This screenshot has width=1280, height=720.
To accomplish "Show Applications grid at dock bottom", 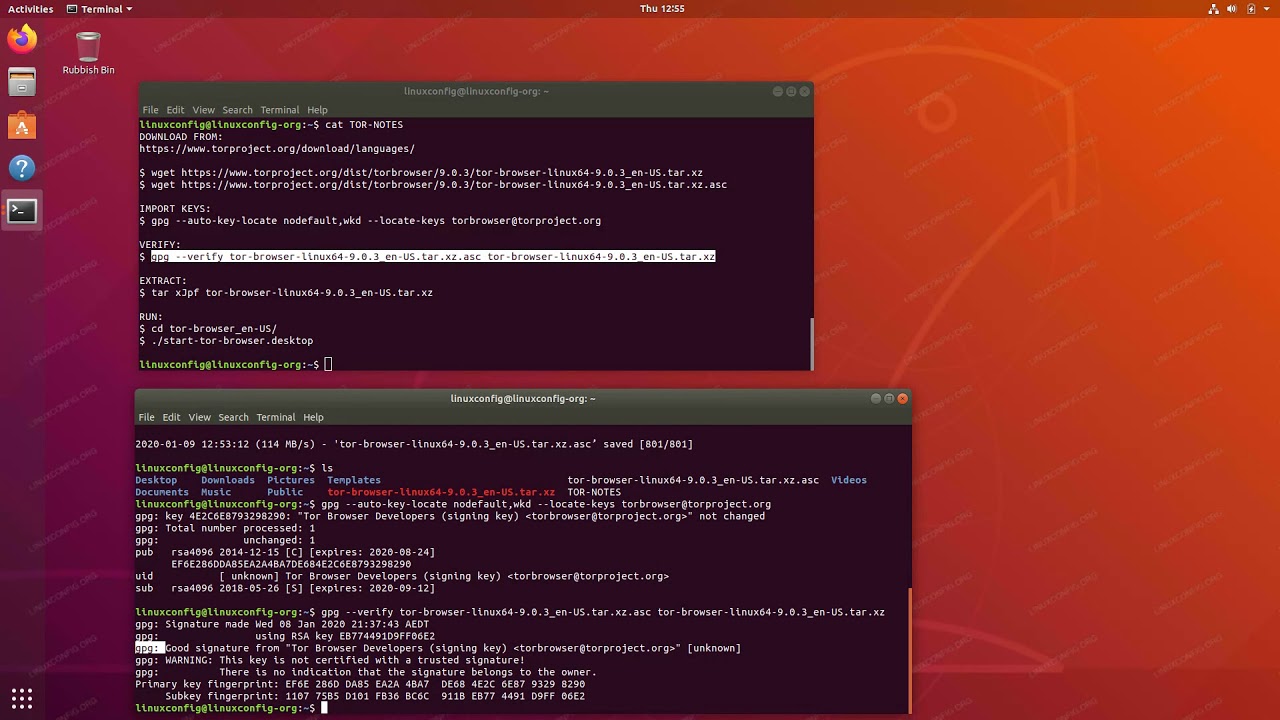I will [22, 698].
